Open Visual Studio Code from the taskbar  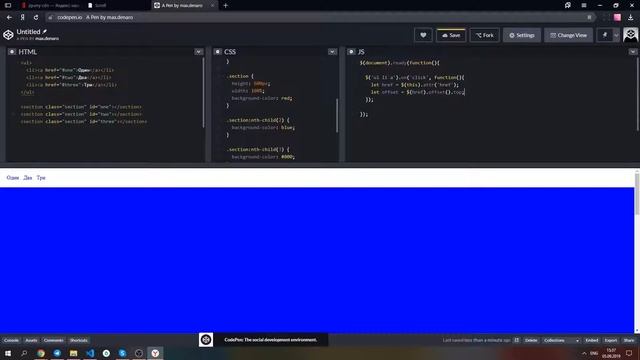tap(90, 353)
